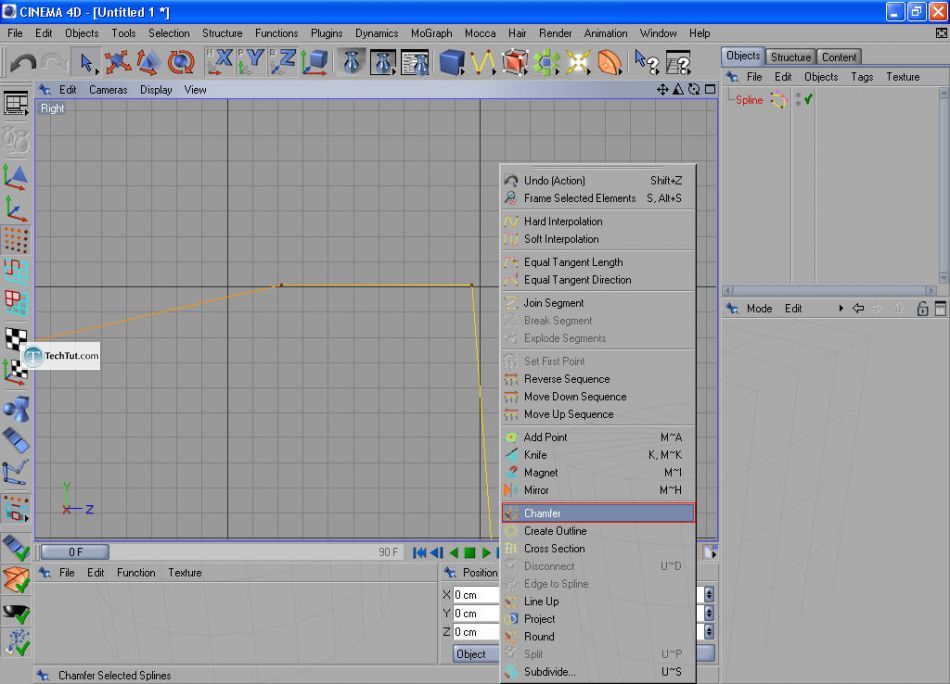
Task: Open the viewport Display menu
Action: tap(156, 90)
